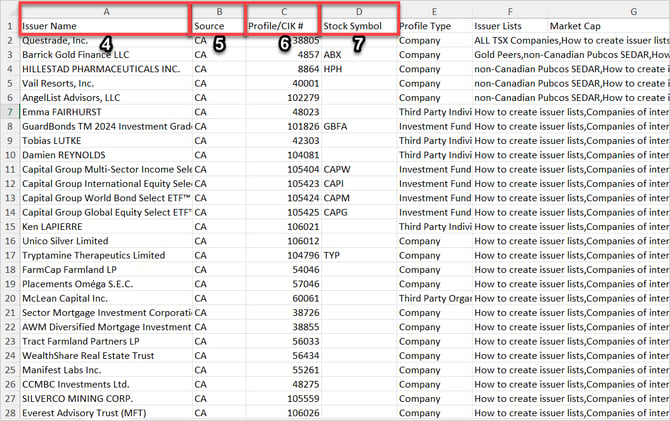Click the TYP stock symbol cell

[359, 255]
